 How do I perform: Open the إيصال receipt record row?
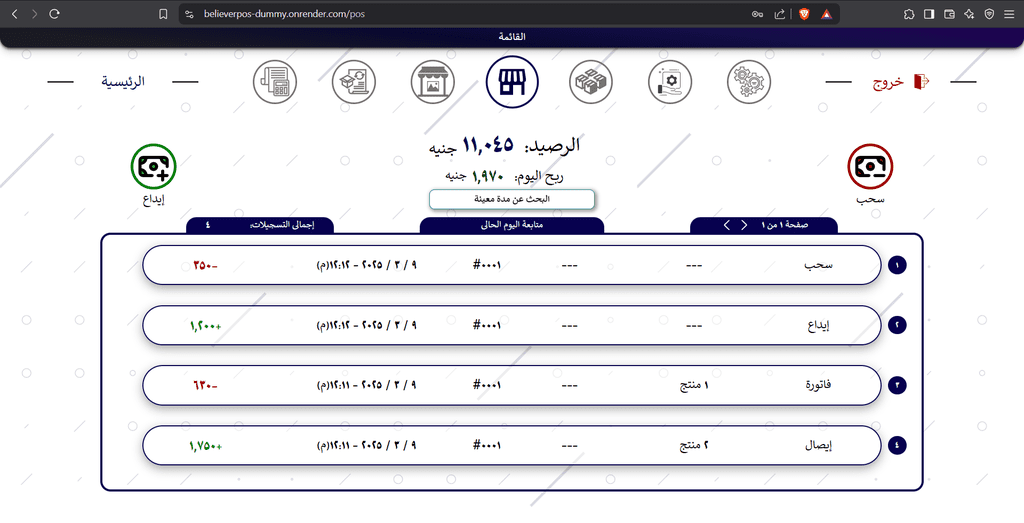512,445
